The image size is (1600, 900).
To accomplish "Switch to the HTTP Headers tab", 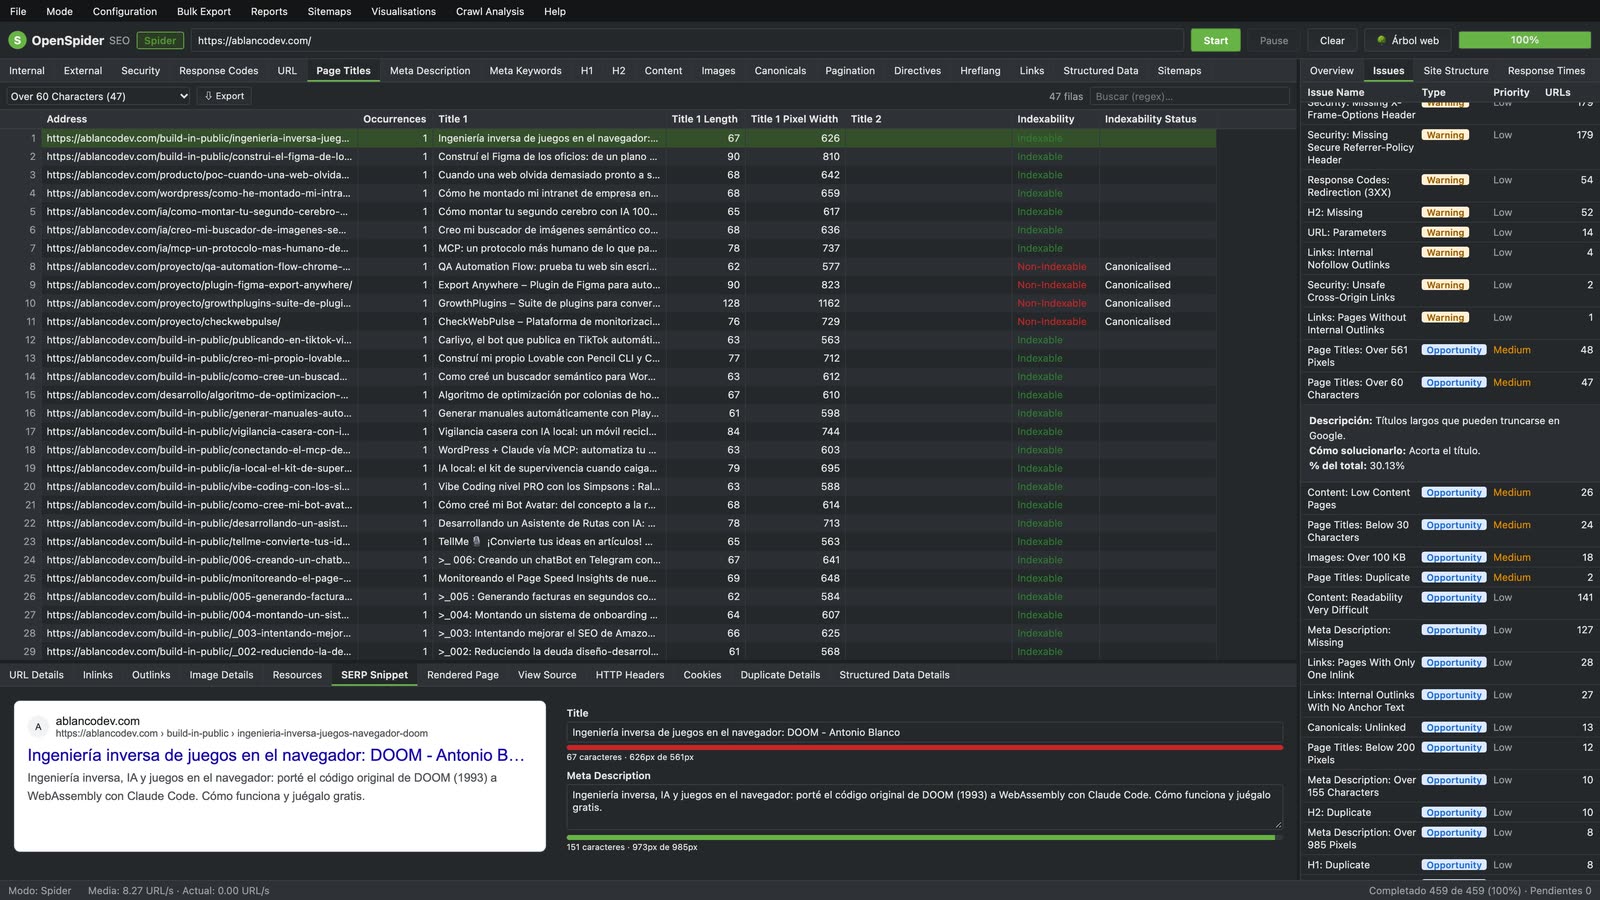I will click(x=630, y=675).
